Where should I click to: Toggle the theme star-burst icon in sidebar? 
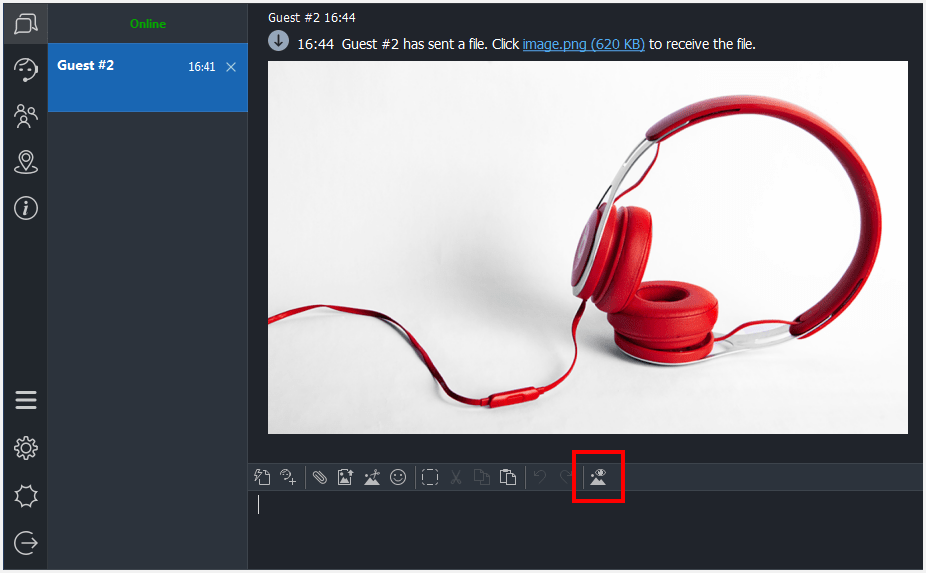[26, 496]
